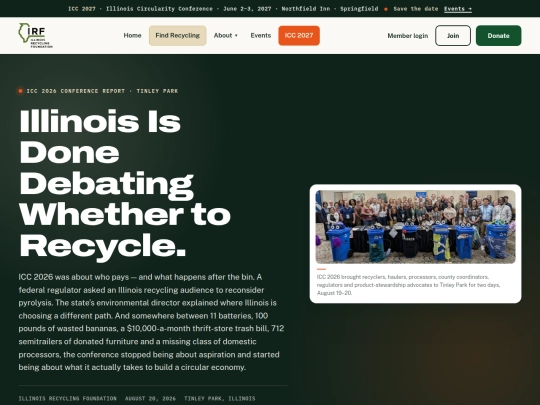Click the green Donate button
Viewport: 540px width, 405px height.
tap(498, 35)
